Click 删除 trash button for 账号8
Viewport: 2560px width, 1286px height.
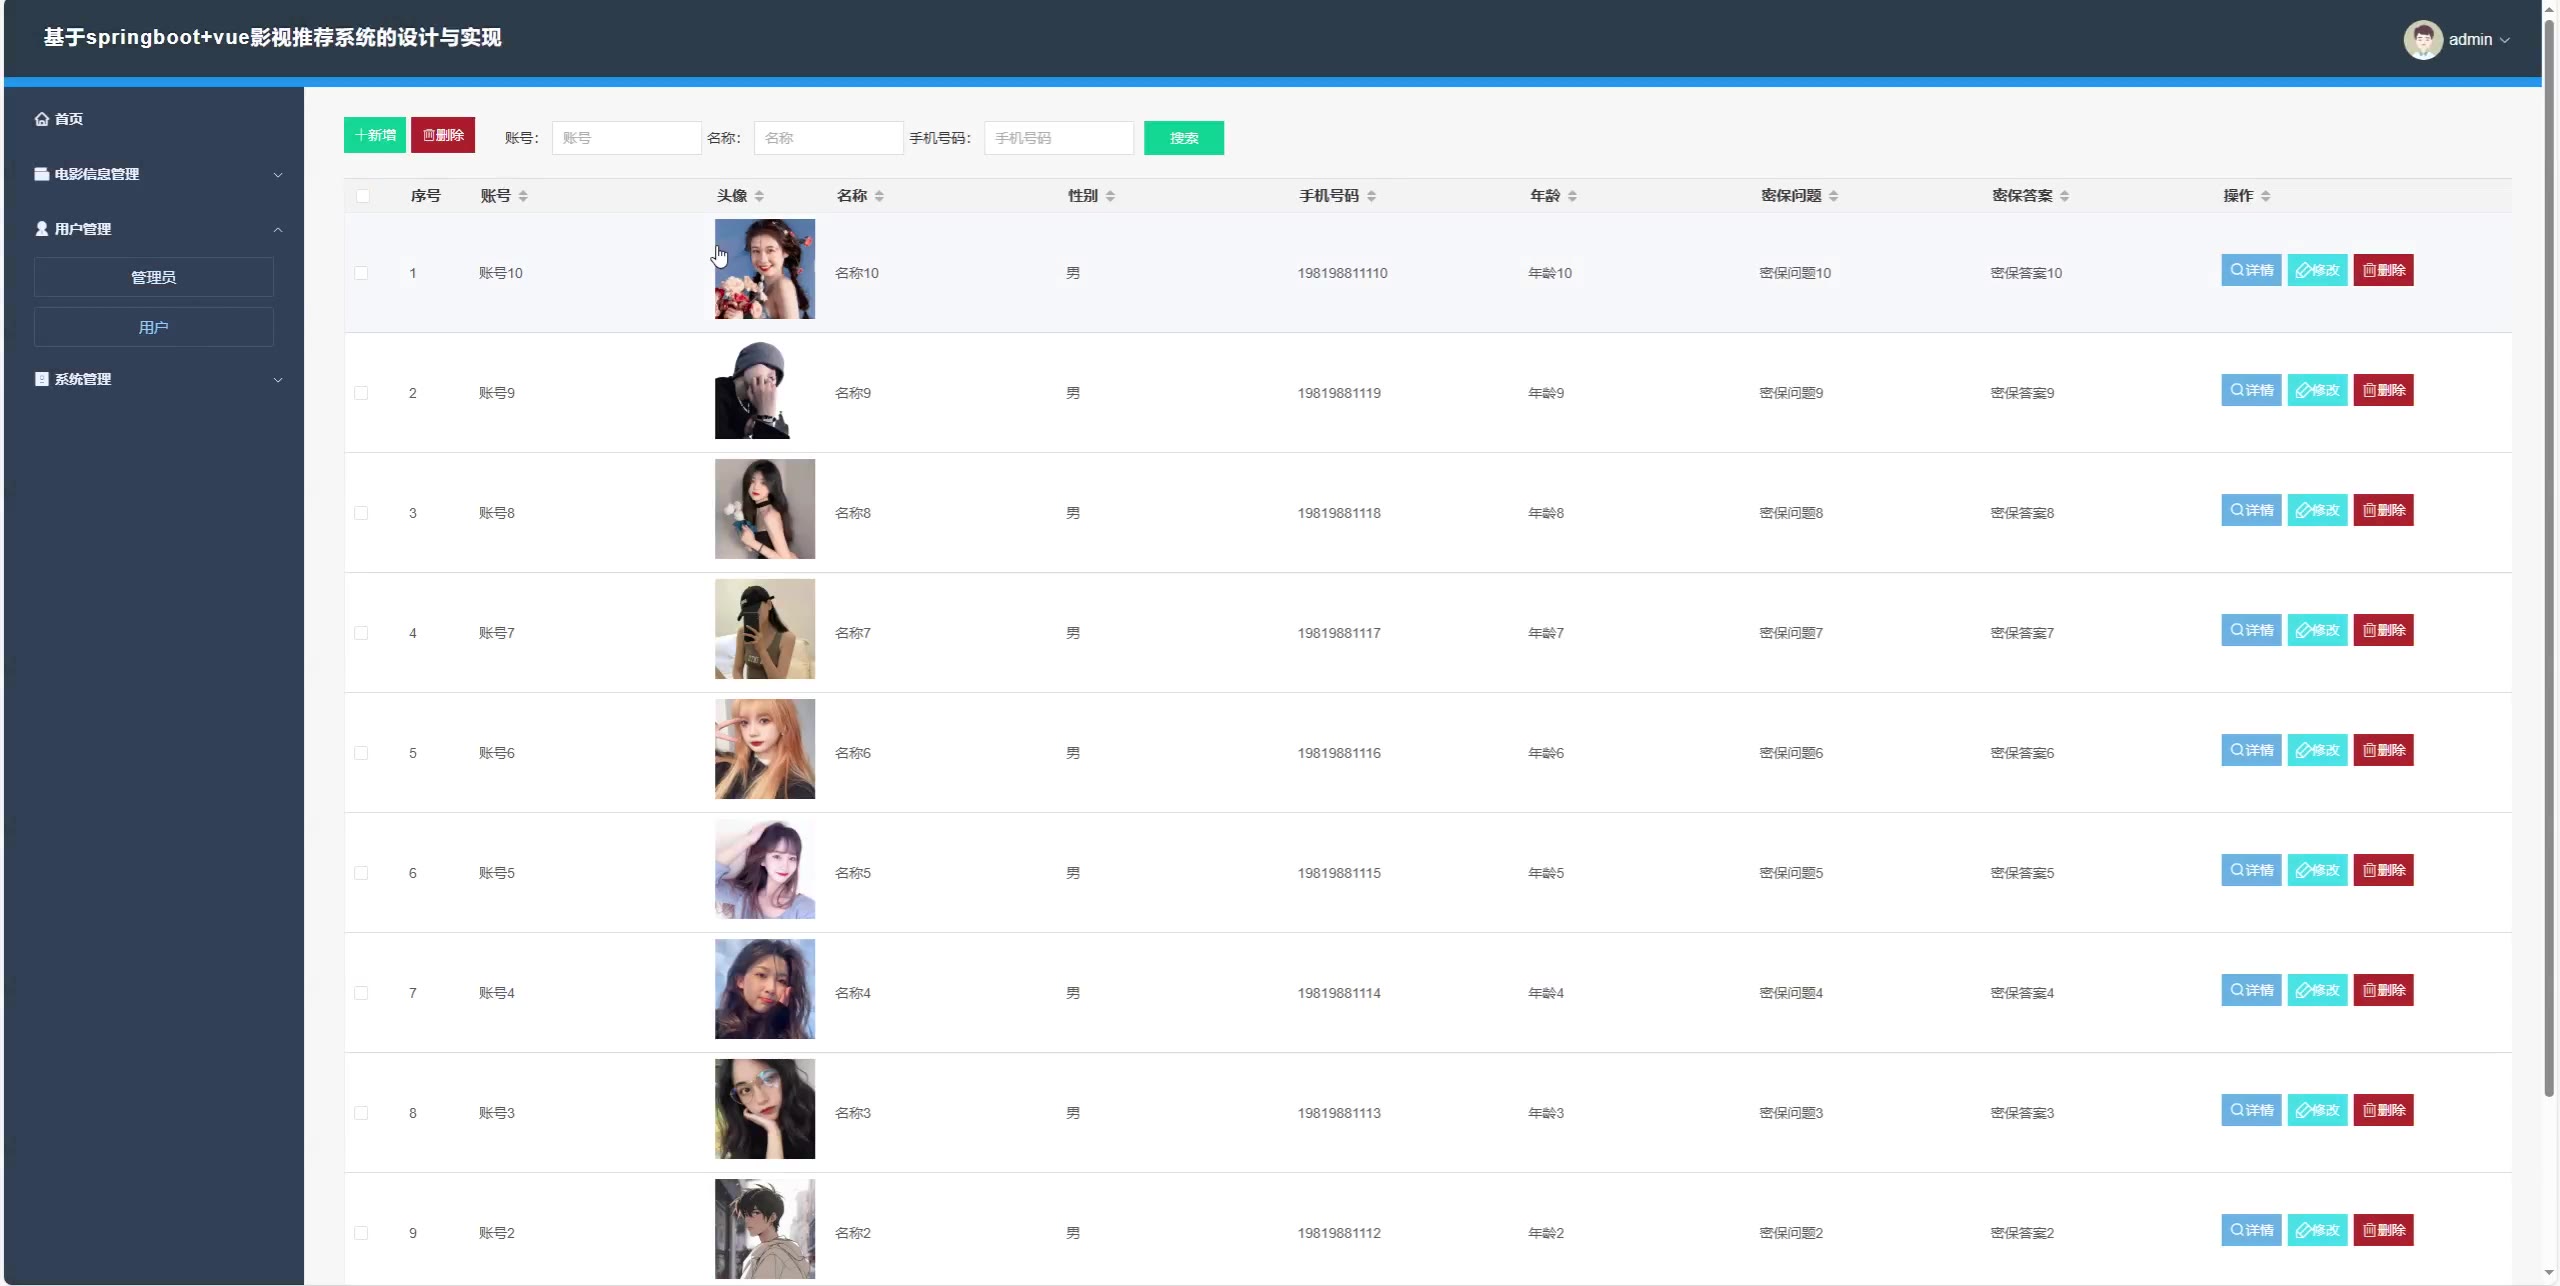(x=2382, y=510)
